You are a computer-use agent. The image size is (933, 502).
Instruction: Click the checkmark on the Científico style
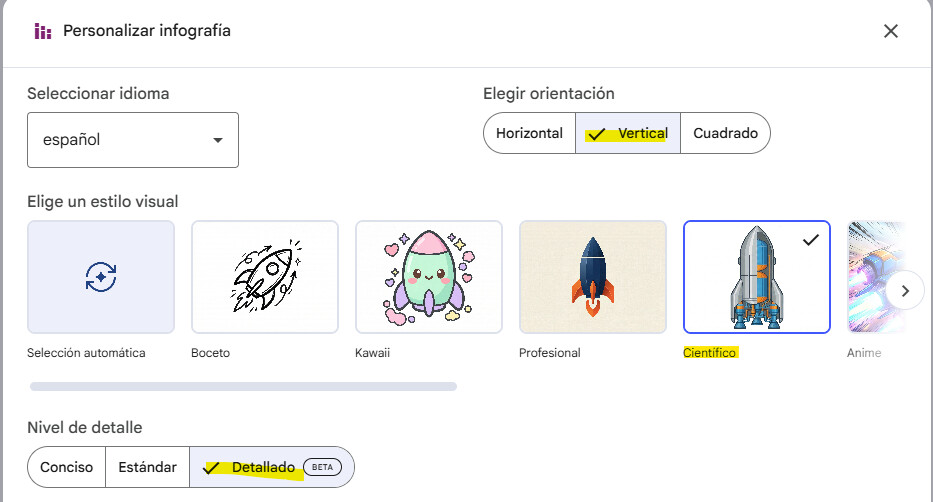pos(811,239)
